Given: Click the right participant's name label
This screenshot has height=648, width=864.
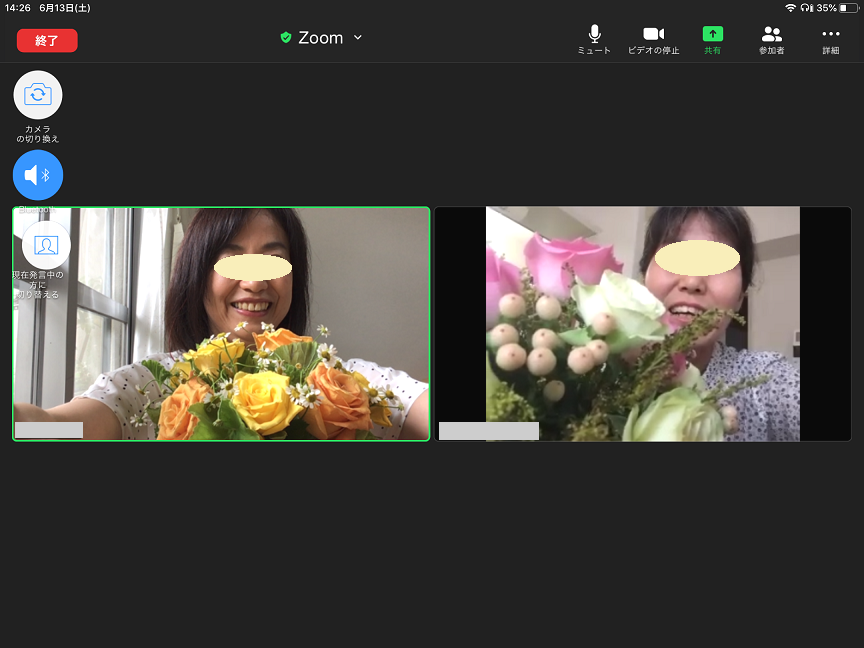Looking at the screenshot, I should point(488,431).
